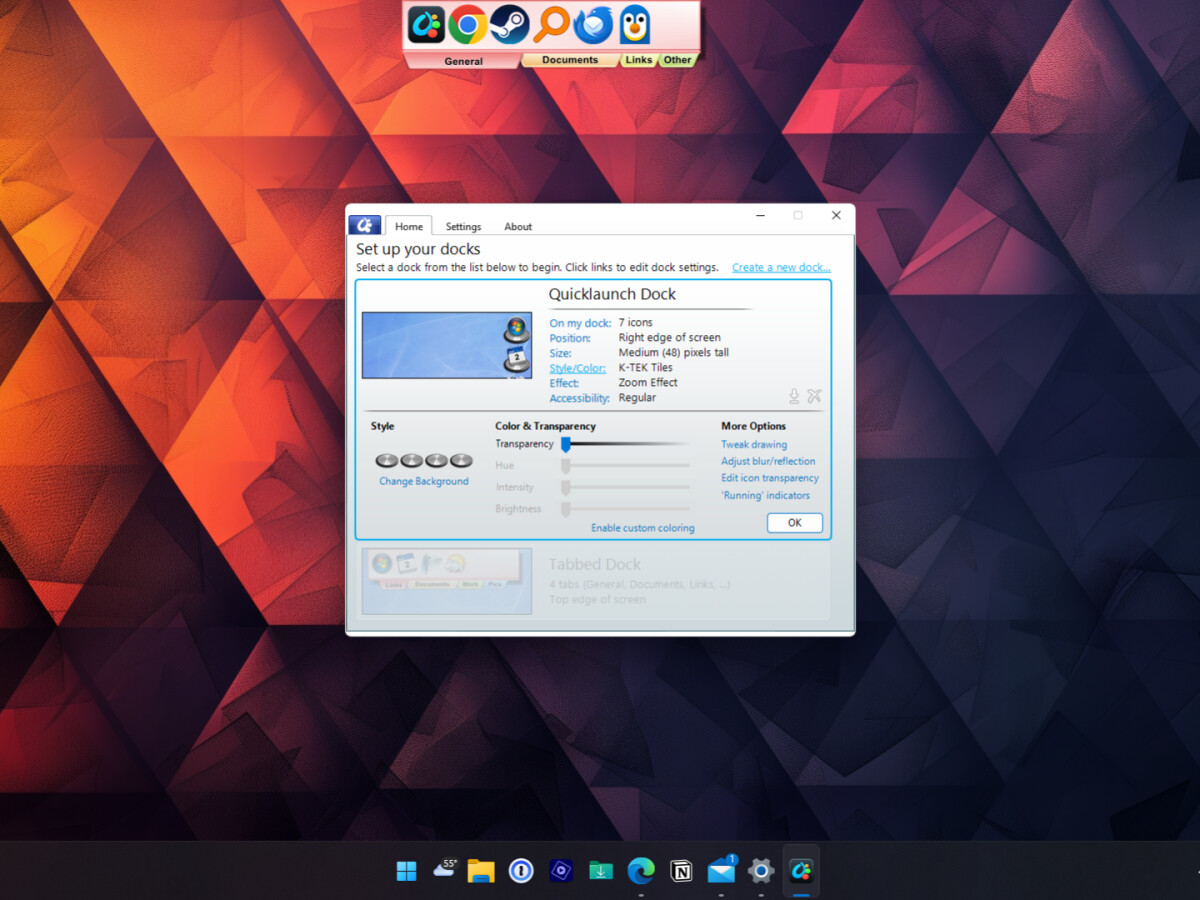
Task: Open File Explorer from the taskbar
Action: pos(481,871)
